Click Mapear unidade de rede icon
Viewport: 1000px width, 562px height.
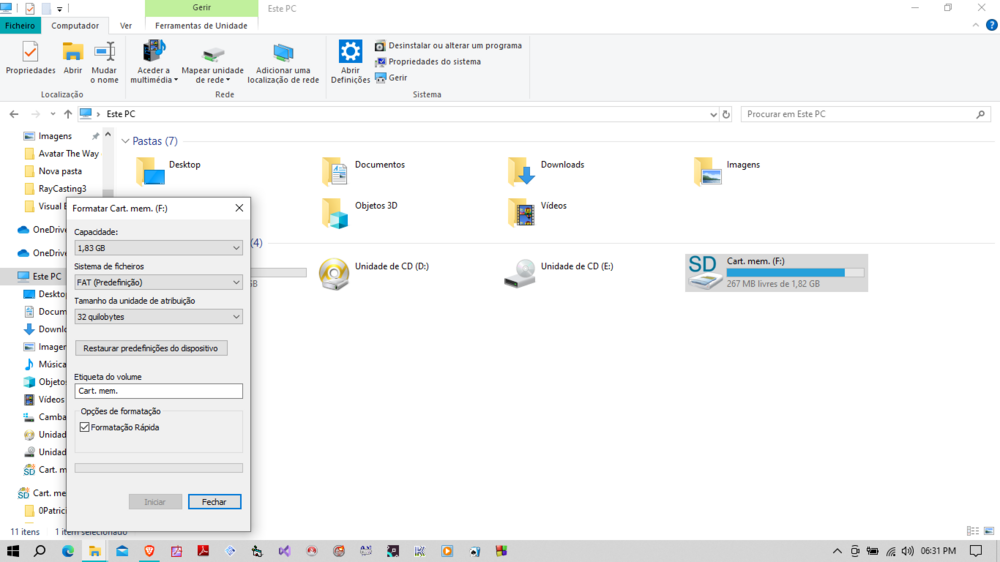tap(212, 64)
